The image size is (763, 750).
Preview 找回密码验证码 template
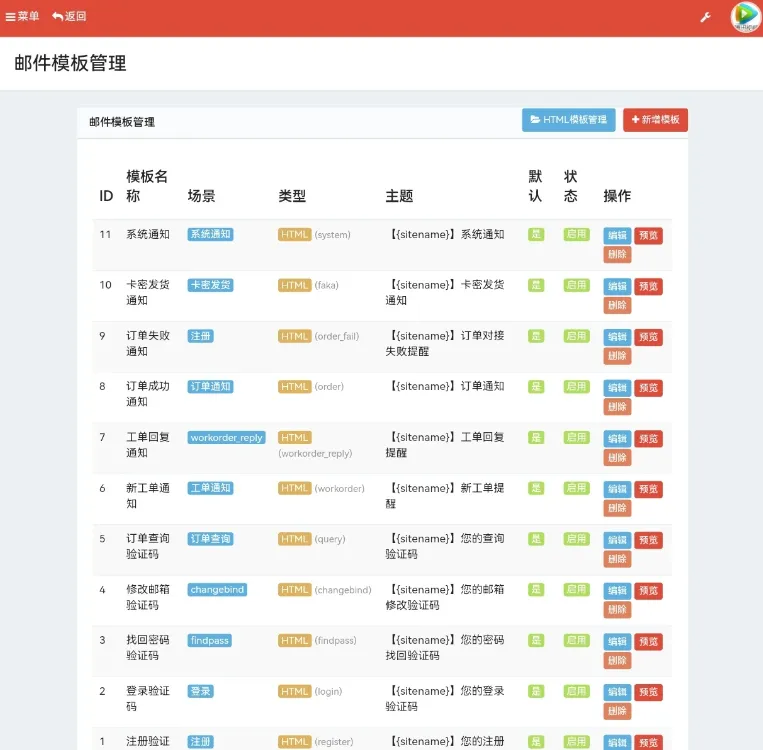tap(648, 641)
